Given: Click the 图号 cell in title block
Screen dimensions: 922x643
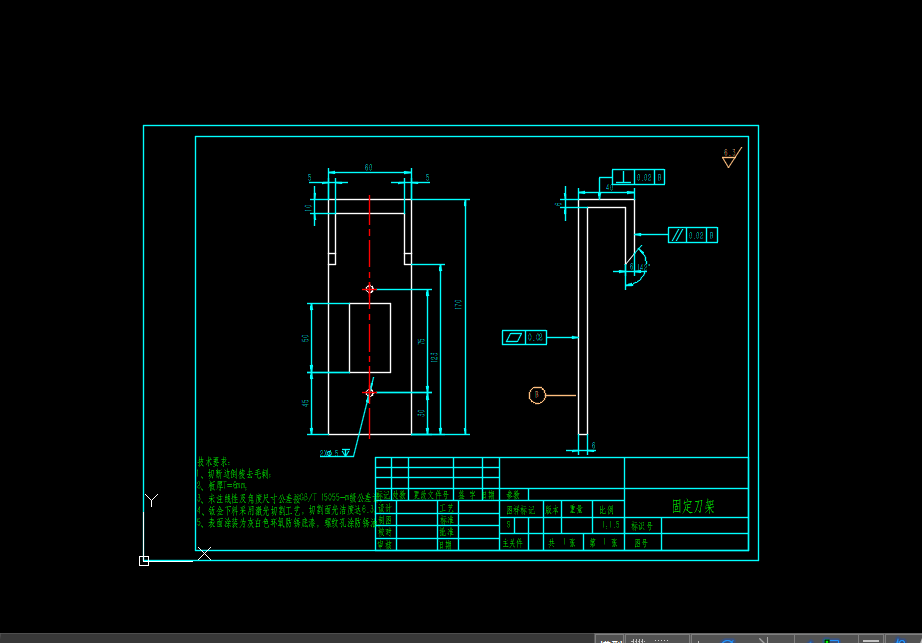Looking at the screenshot, I should pos(643,543).
